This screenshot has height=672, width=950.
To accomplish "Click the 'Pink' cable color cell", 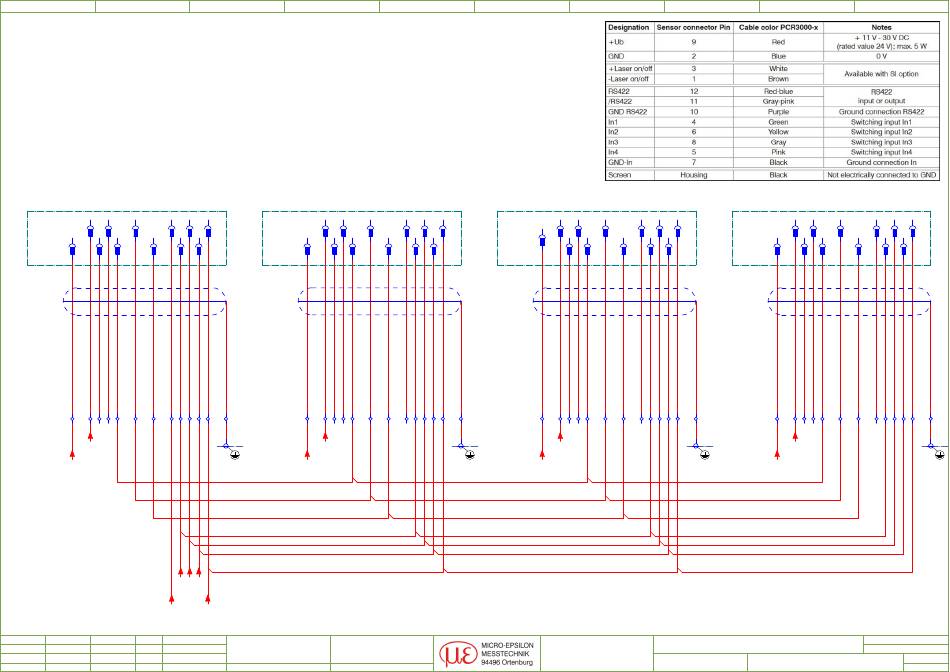I will coord(779,153).
